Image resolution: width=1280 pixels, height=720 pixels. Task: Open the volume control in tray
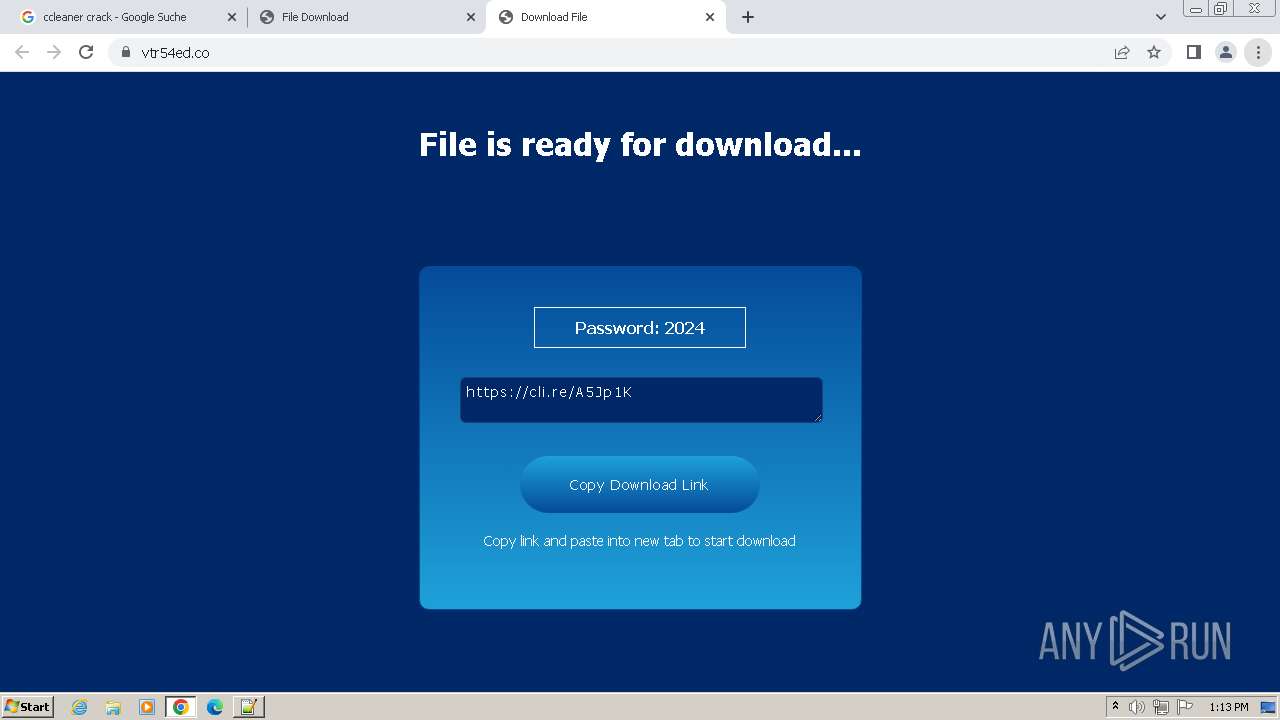point(1136,707)
